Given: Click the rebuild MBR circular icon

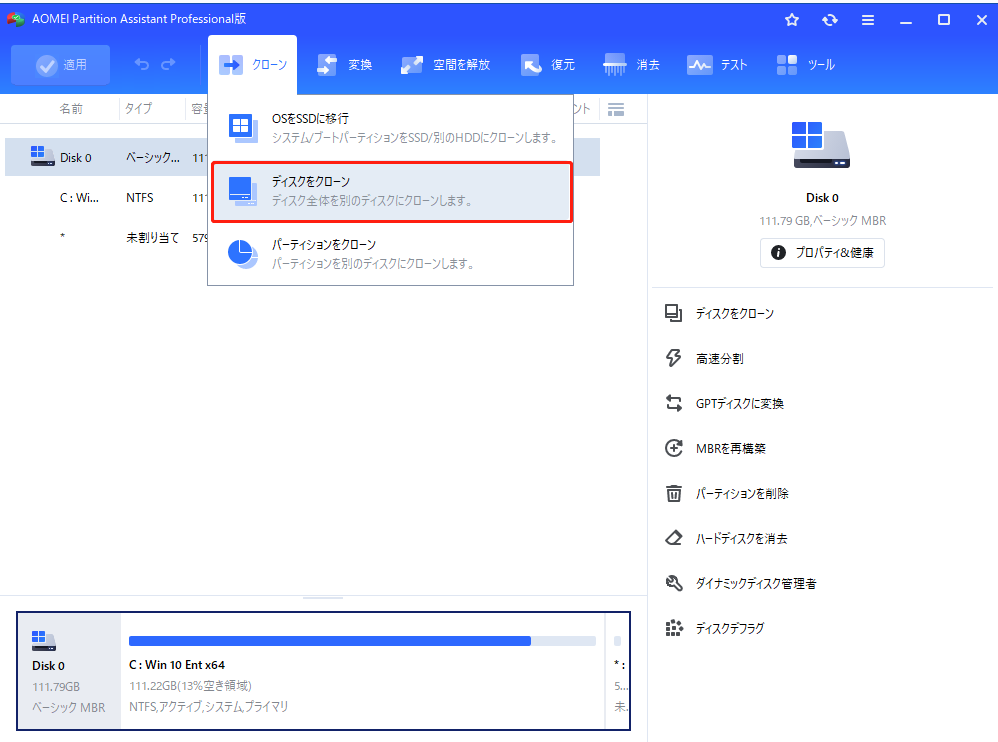Looking at the screenshot, I should click(x=673, y=448).
